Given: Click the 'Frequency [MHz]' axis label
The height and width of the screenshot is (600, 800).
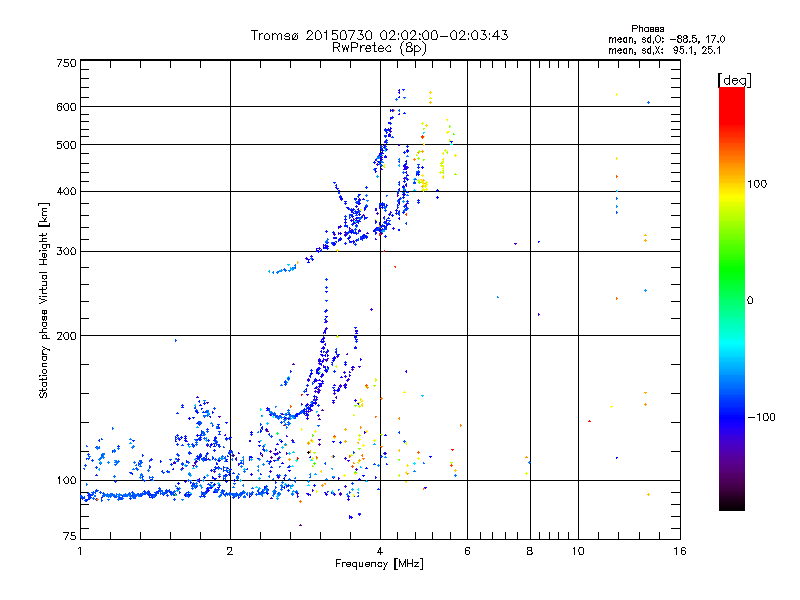Looking at the screenshot, I should pos(379,564).
